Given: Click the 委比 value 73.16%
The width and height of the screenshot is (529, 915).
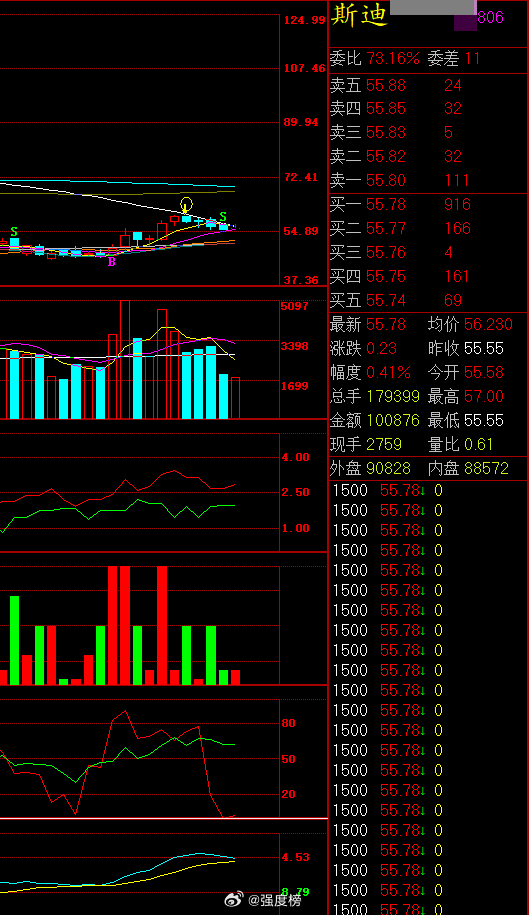Looking at the screenshot, I should [x=393, y=58].
